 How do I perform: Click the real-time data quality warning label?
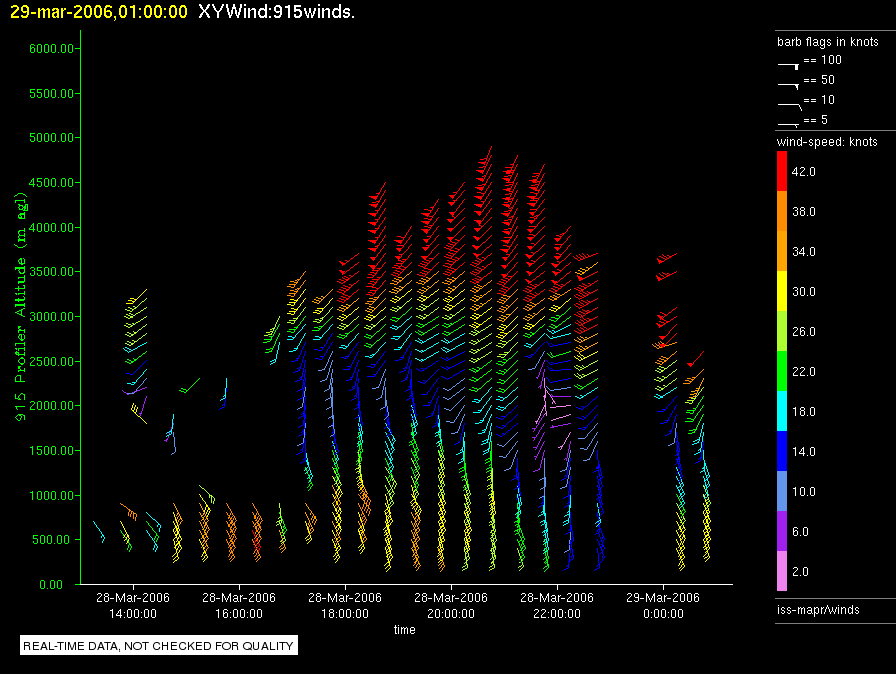point(159,646)
